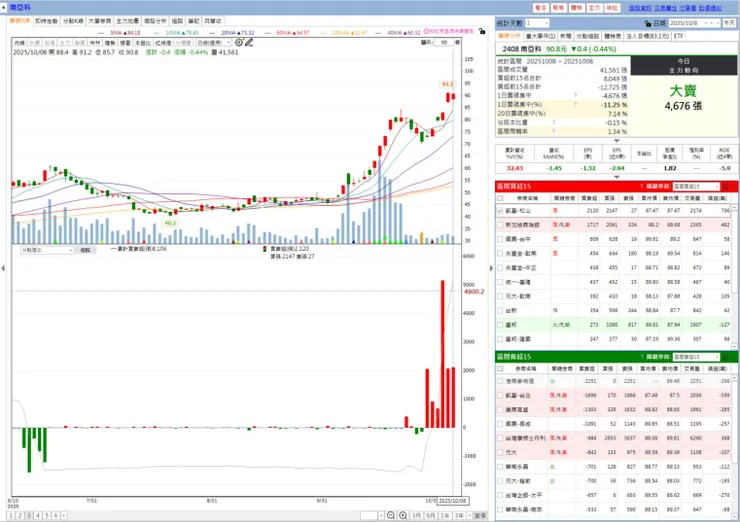Zoom out with the minus magnifier

[391, 515]
